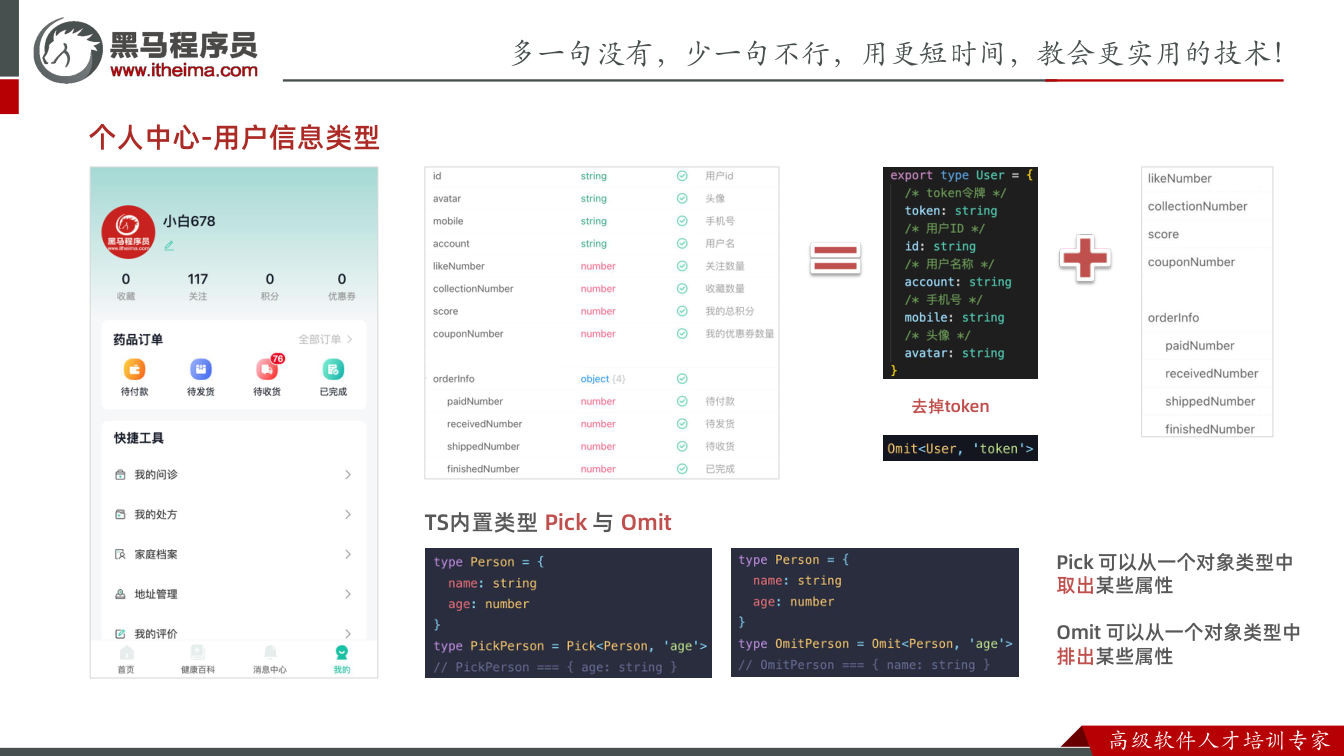Expand the 我的评价 row chevron

[x=348, y=634]
